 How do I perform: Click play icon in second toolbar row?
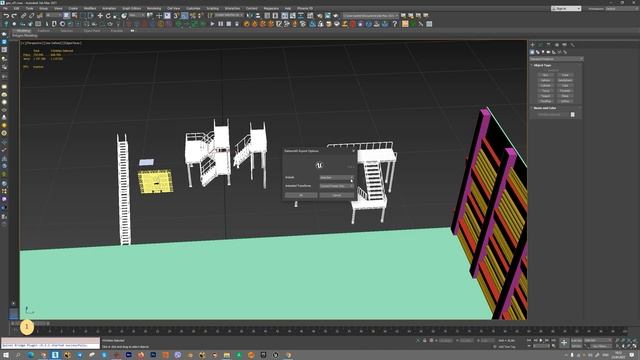212,24
